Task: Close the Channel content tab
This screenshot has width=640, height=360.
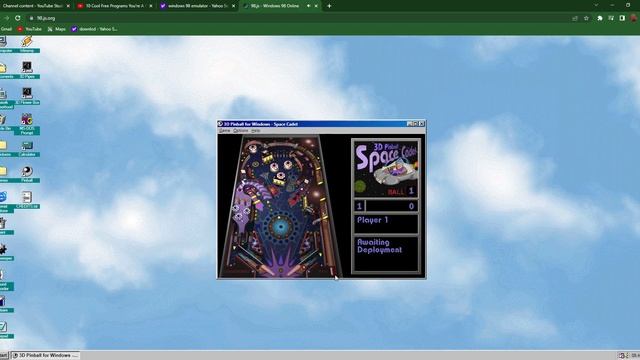Action: coord(68,6)
